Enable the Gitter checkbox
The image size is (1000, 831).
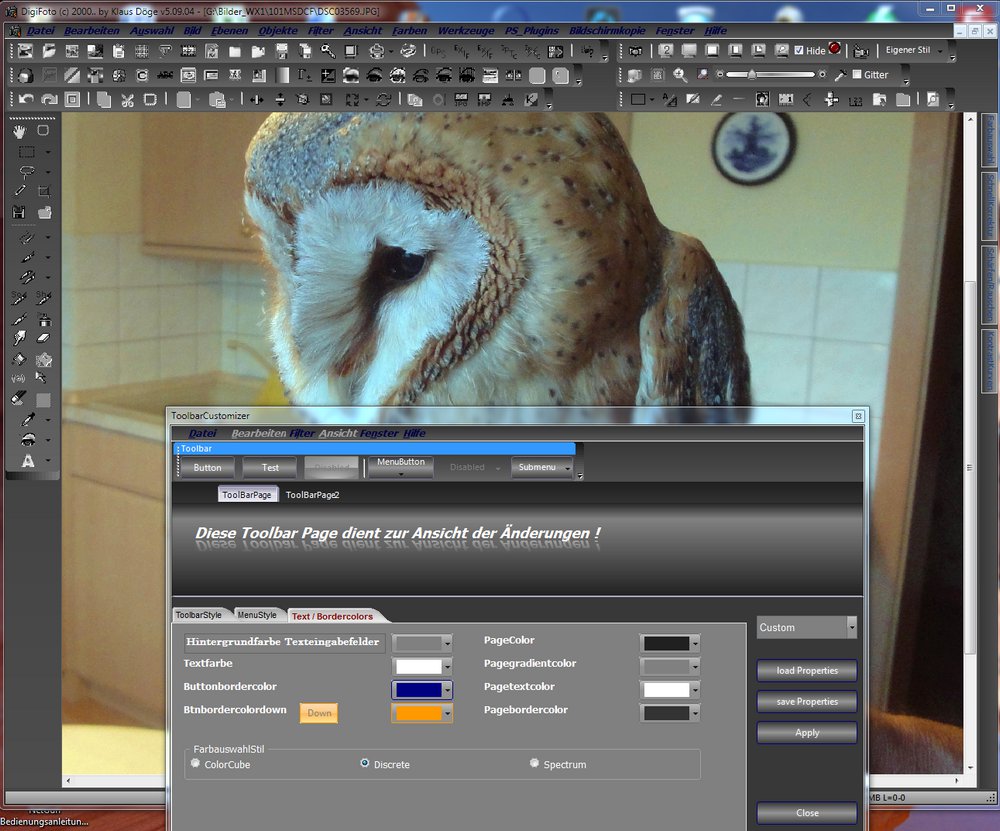click(856, 75)
